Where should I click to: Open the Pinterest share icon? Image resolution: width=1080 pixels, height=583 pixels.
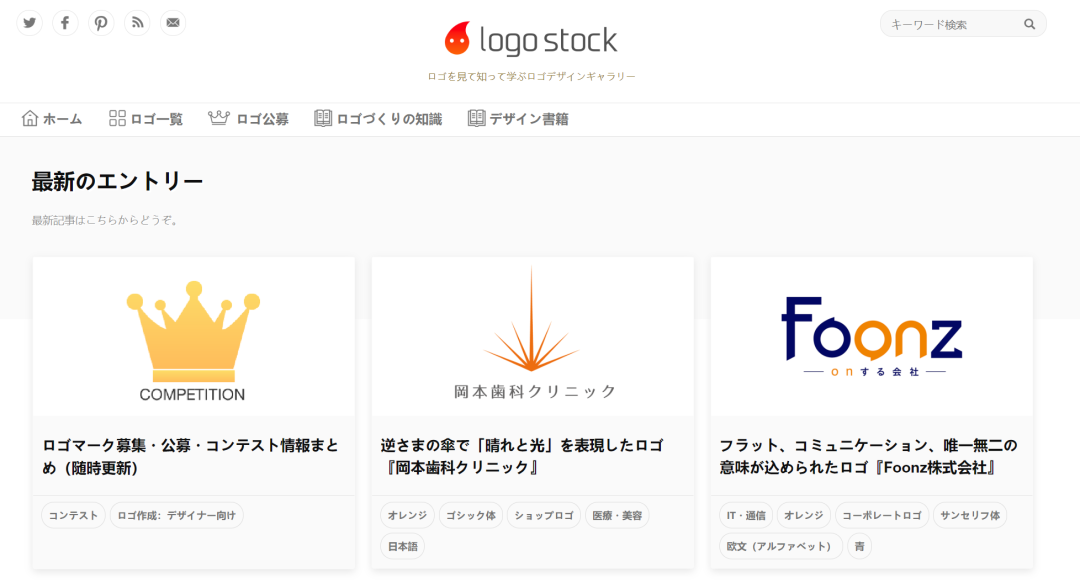tap(101, 23)
